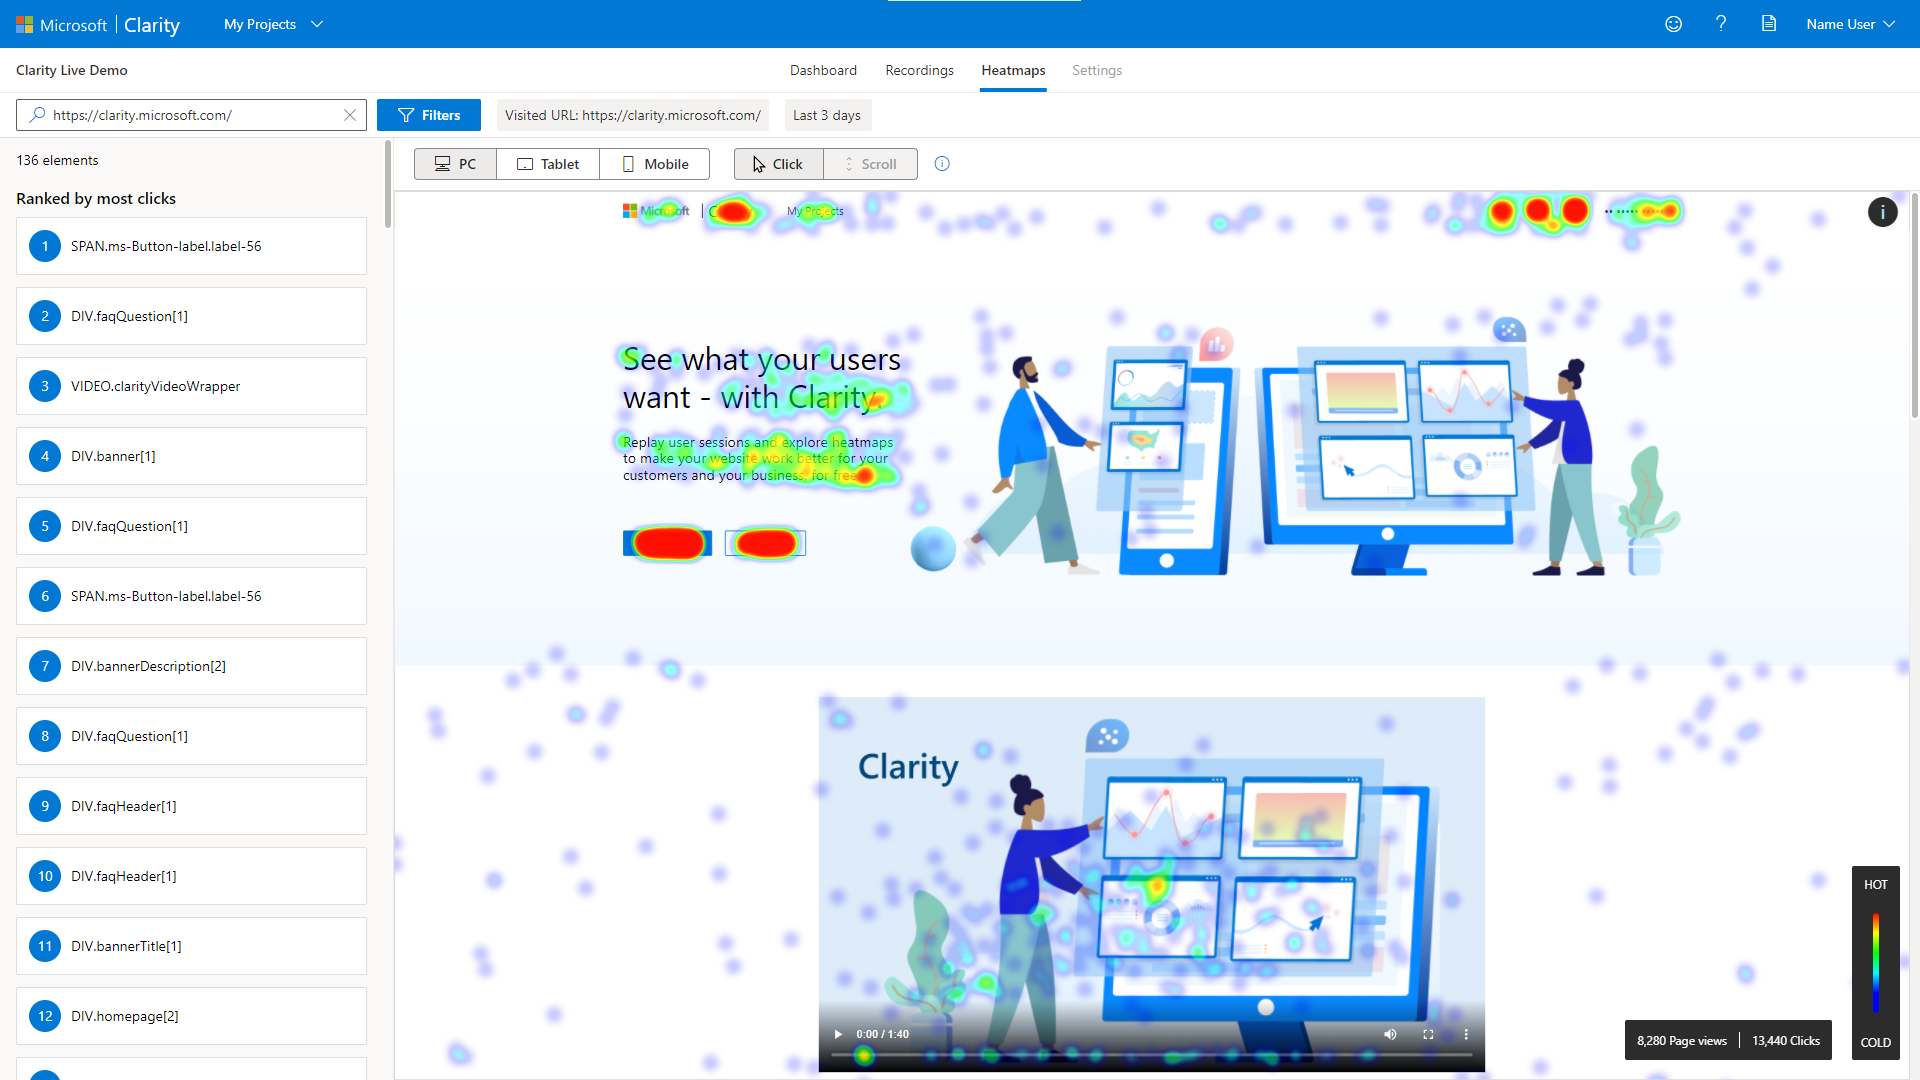The width and height of the screenshot is (1920, 1080).
Task: Open Last 3 days date filter
Action: pyautogui.click(x=827, y=115)
